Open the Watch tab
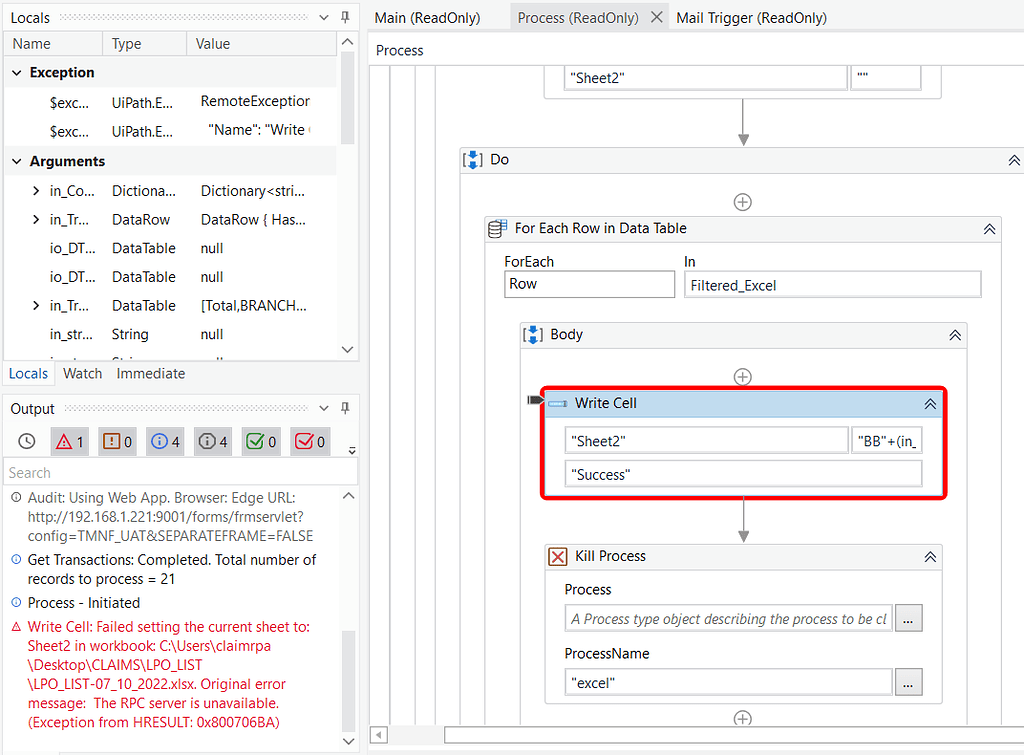The width and height of the screenshot is (1024, 755). click(82, 373)
